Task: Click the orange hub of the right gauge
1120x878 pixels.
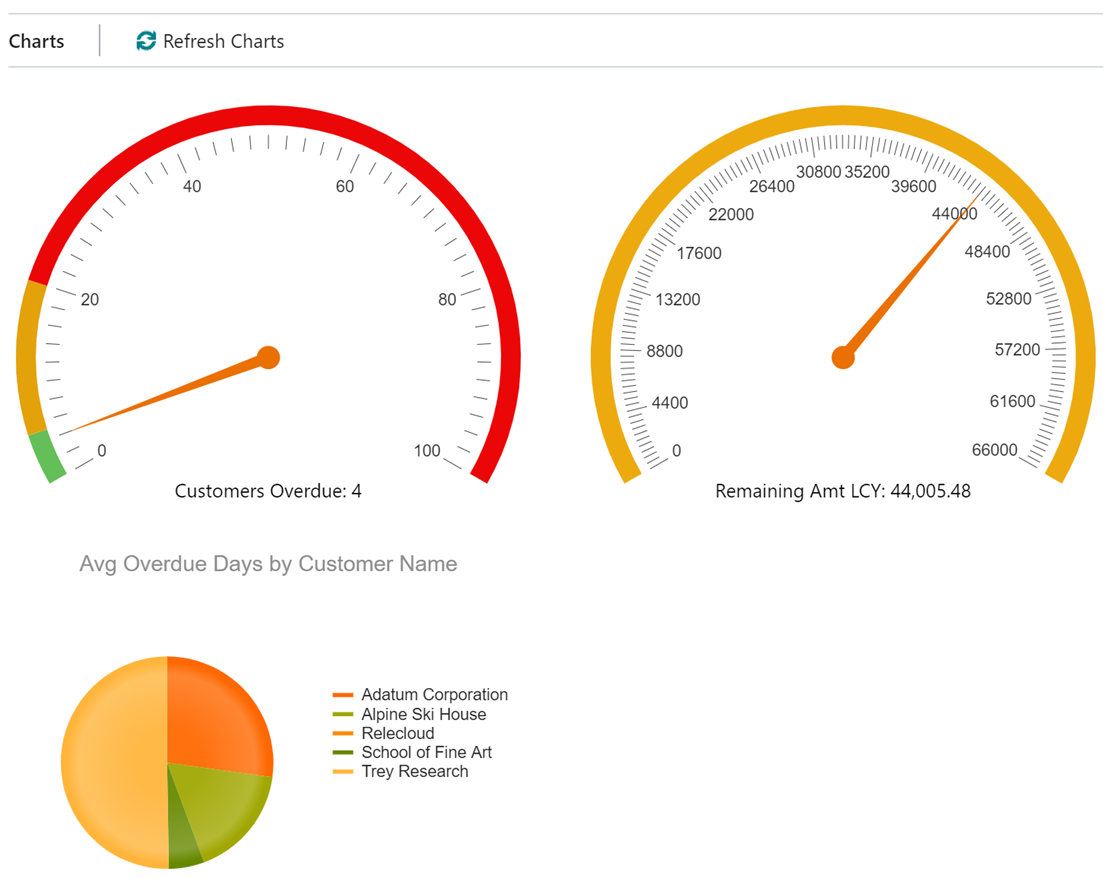Action: pos(843,357)
